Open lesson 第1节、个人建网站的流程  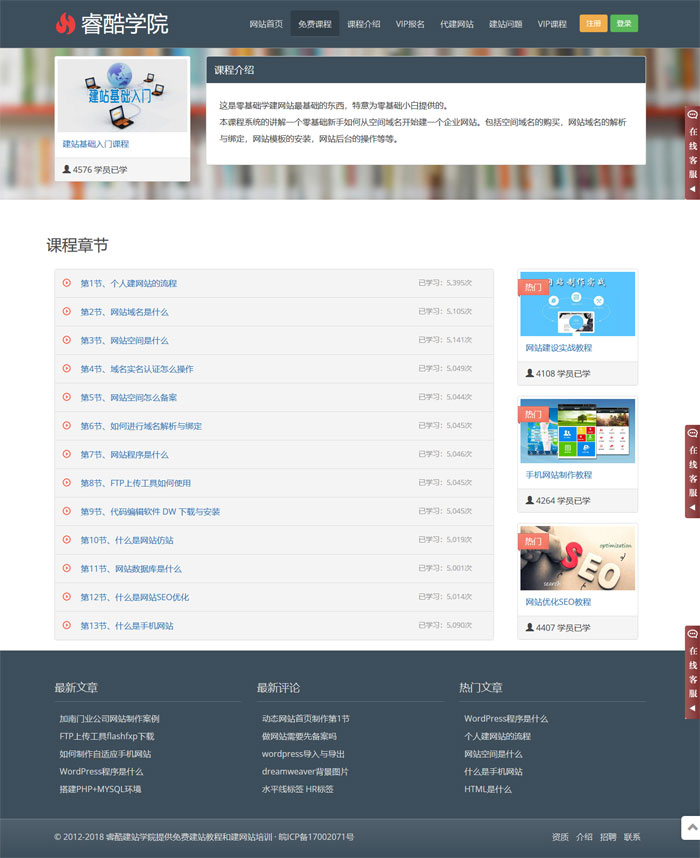[x=129, y=283]
